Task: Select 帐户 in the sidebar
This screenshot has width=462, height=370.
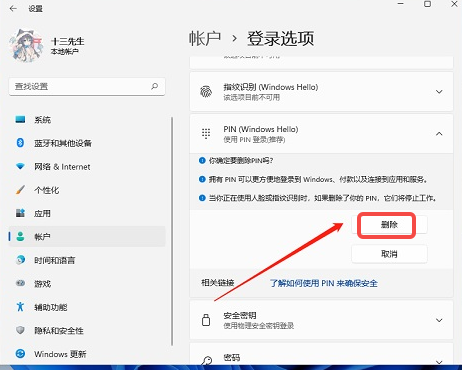Action: (87, 237)
